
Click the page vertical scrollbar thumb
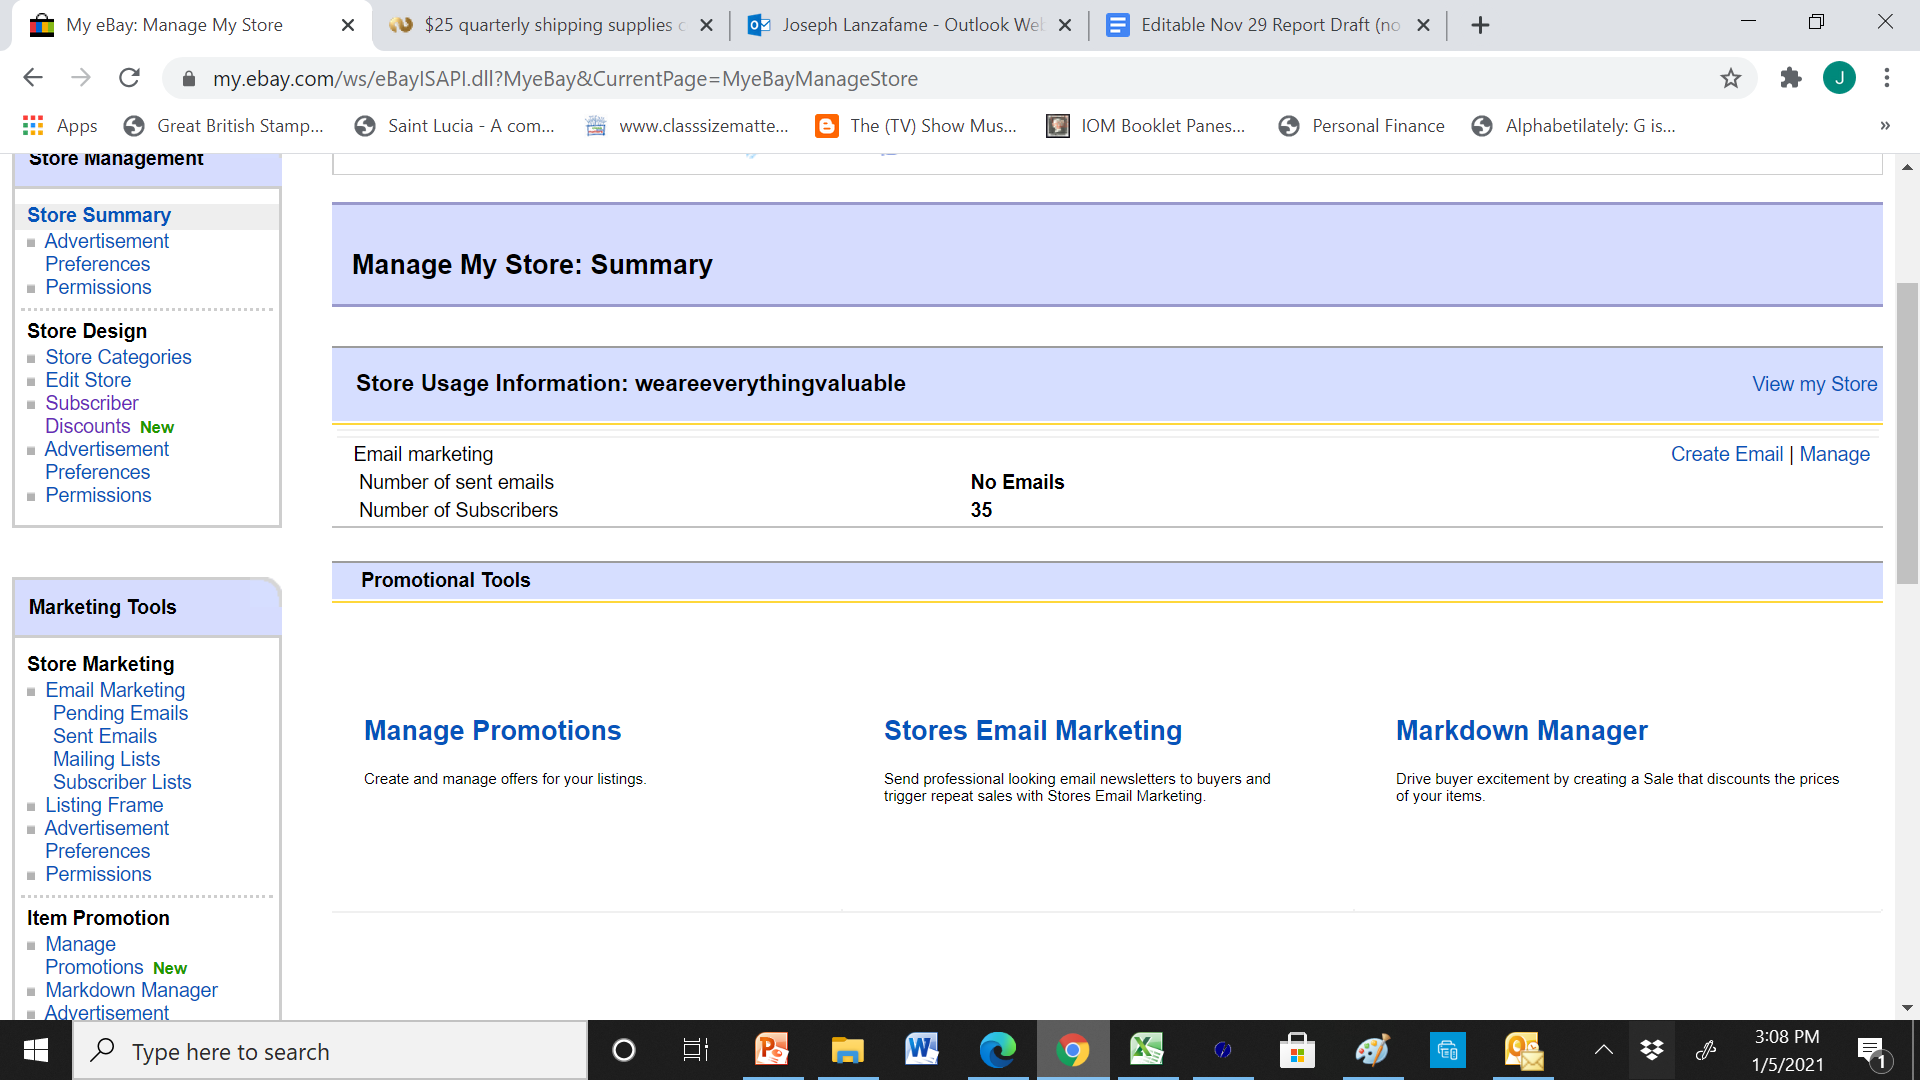click(x=1907, y=433)
